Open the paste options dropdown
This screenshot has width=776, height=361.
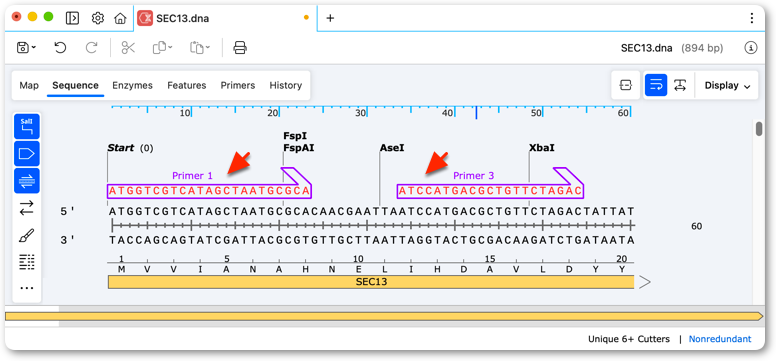(x=208, y=48)
